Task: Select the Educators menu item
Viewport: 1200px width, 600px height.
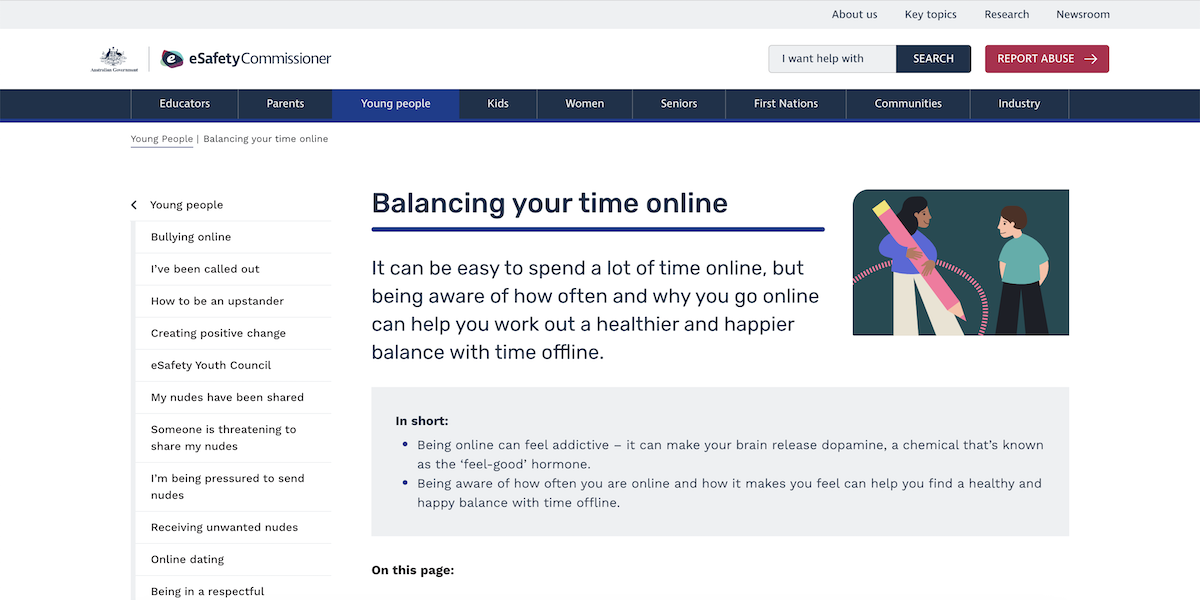Action: 184,103
